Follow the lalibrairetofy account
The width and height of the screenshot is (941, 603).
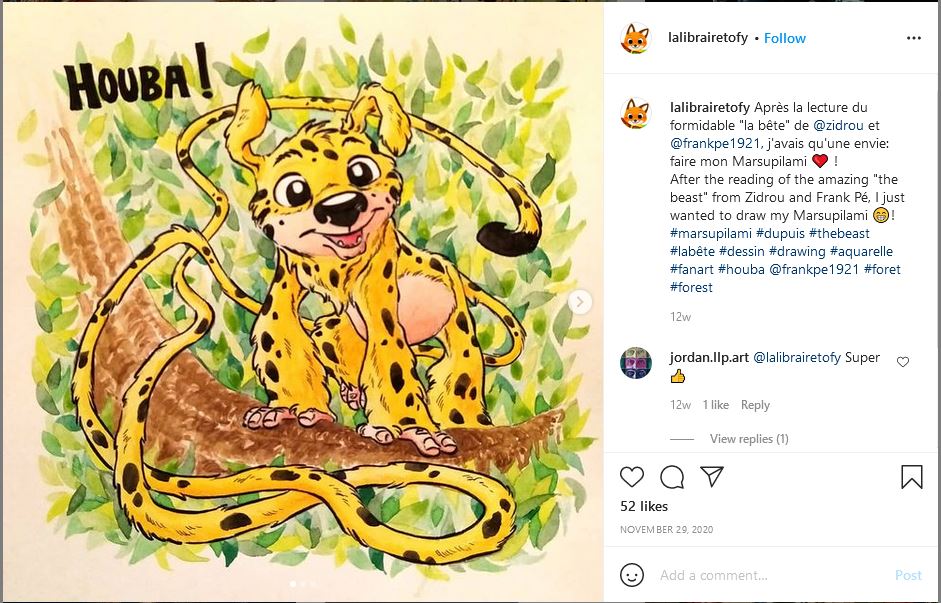[x=785, y=38]
